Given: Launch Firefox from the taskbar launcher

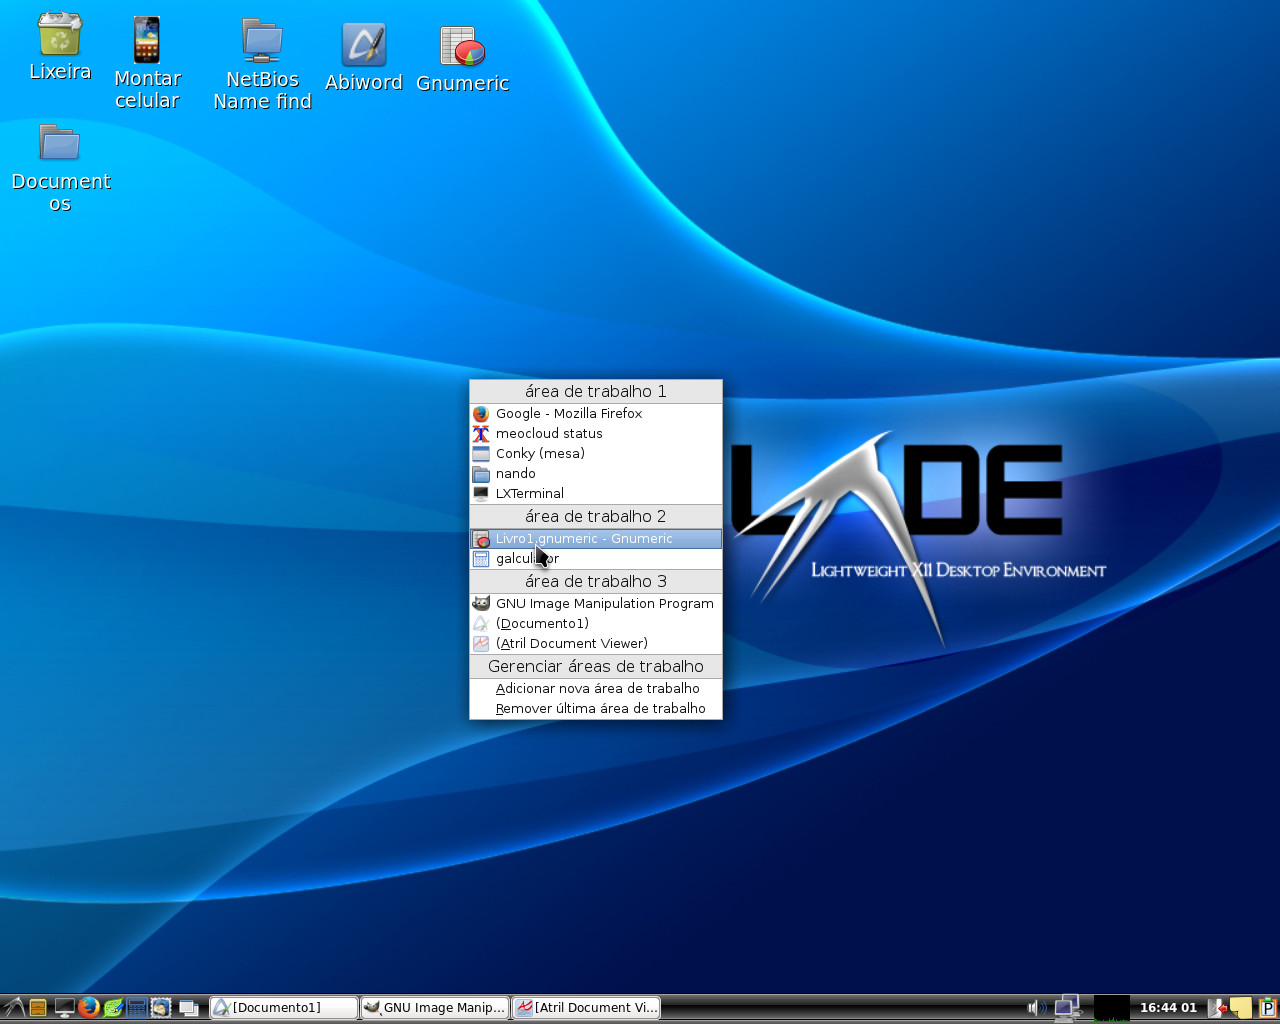Looking at the screenshot, I should point(89,1007).
